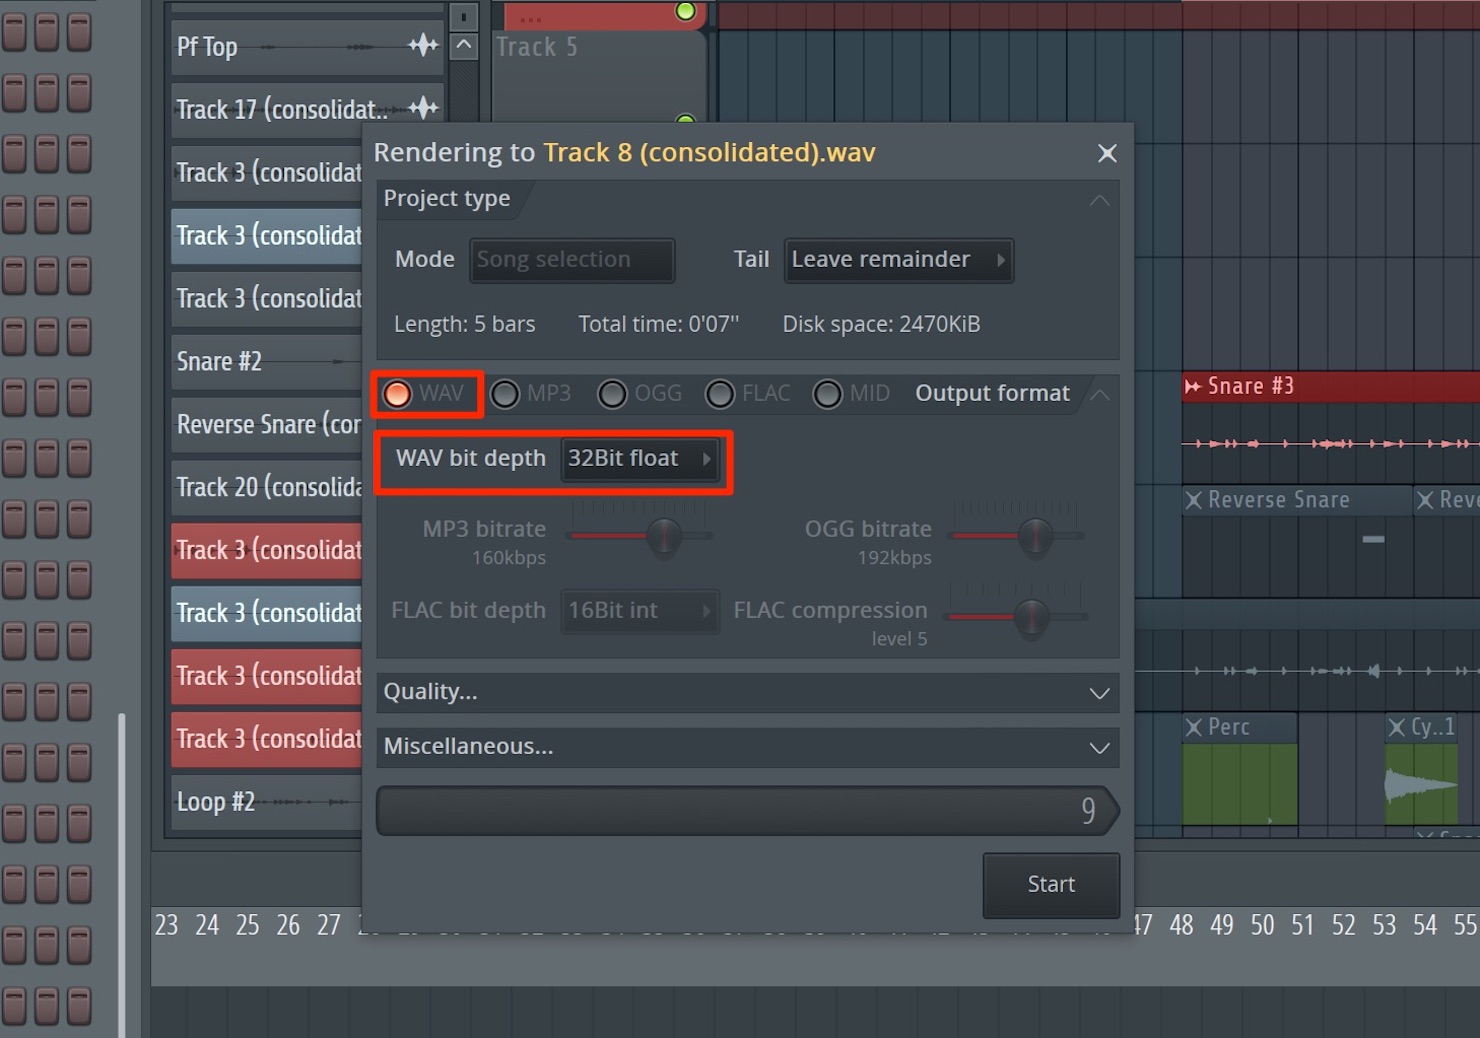Select the Cy..1 waveform clip

[1421, 784]
